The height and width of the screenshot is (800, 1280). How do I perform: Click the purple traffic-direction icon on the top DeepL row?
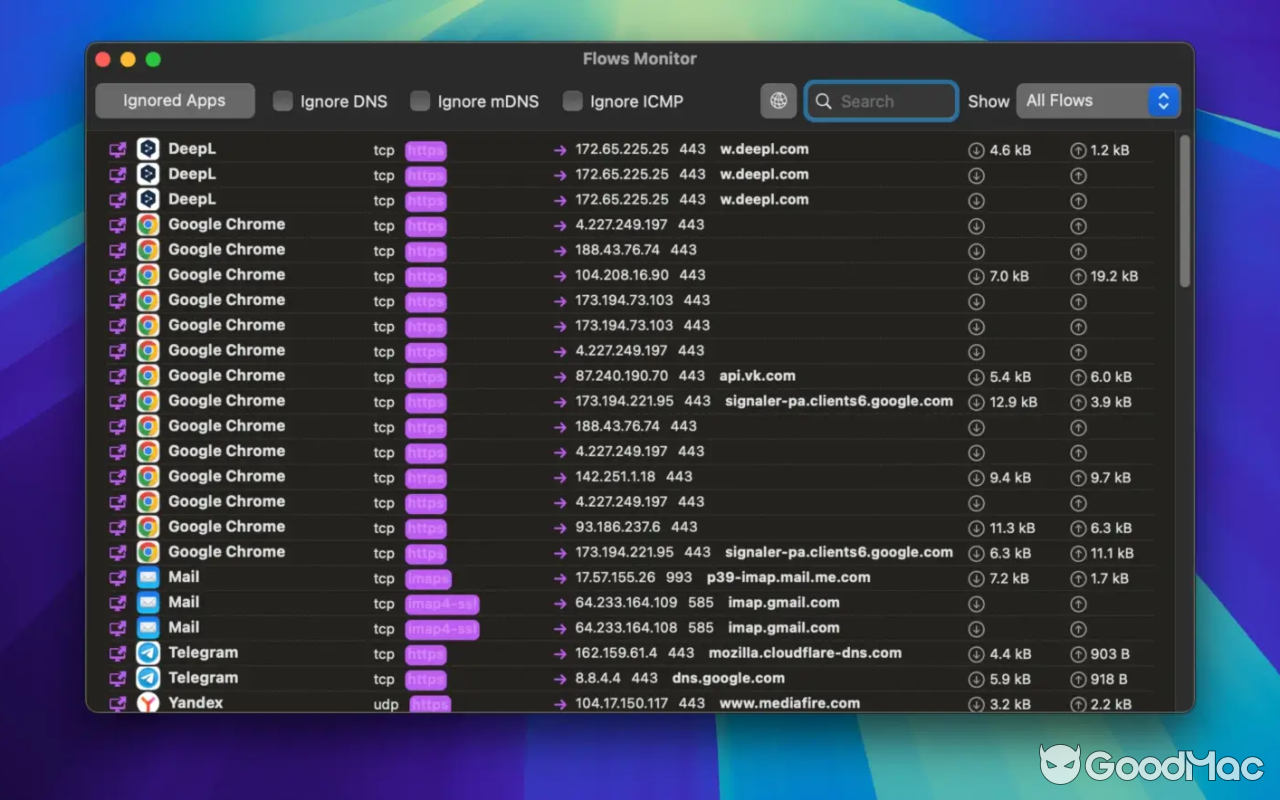tap(117, 148)
